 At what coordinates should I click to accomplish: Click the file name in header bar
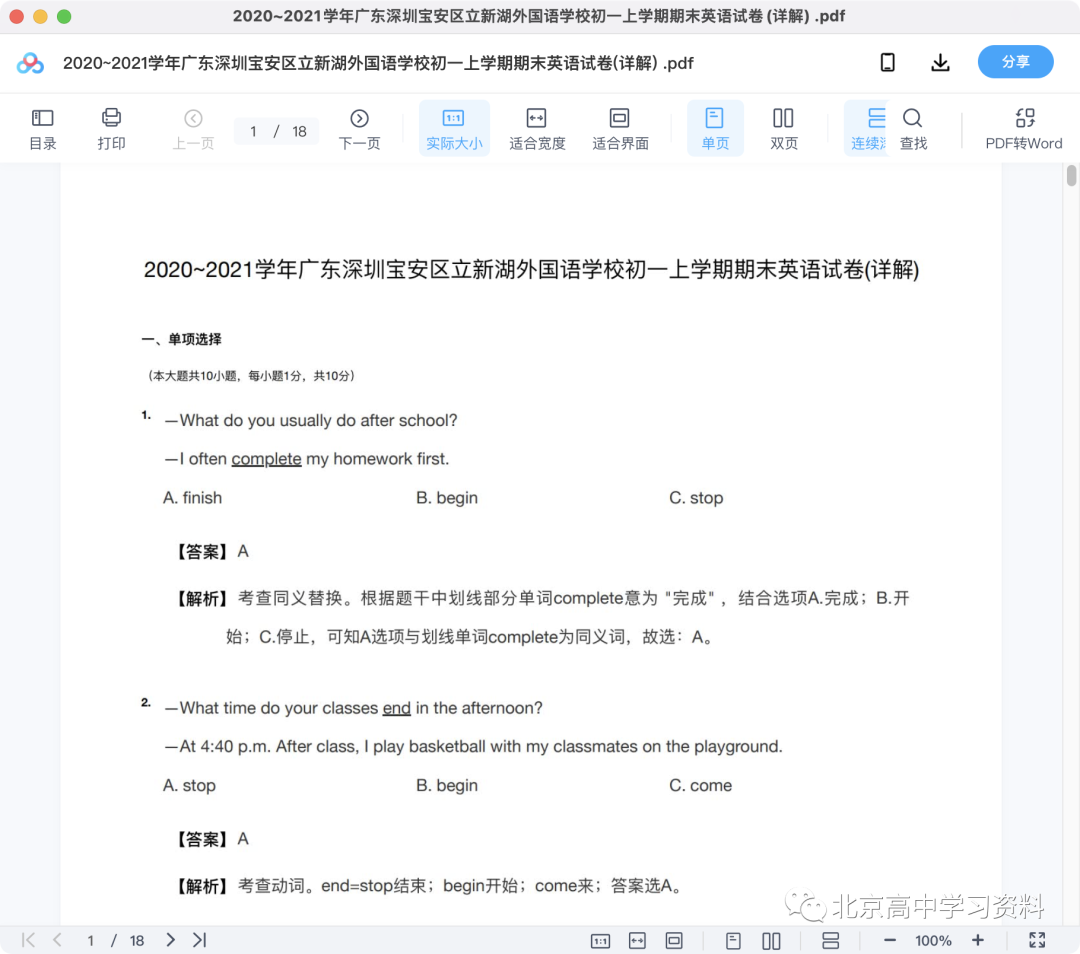pos(378,63)
